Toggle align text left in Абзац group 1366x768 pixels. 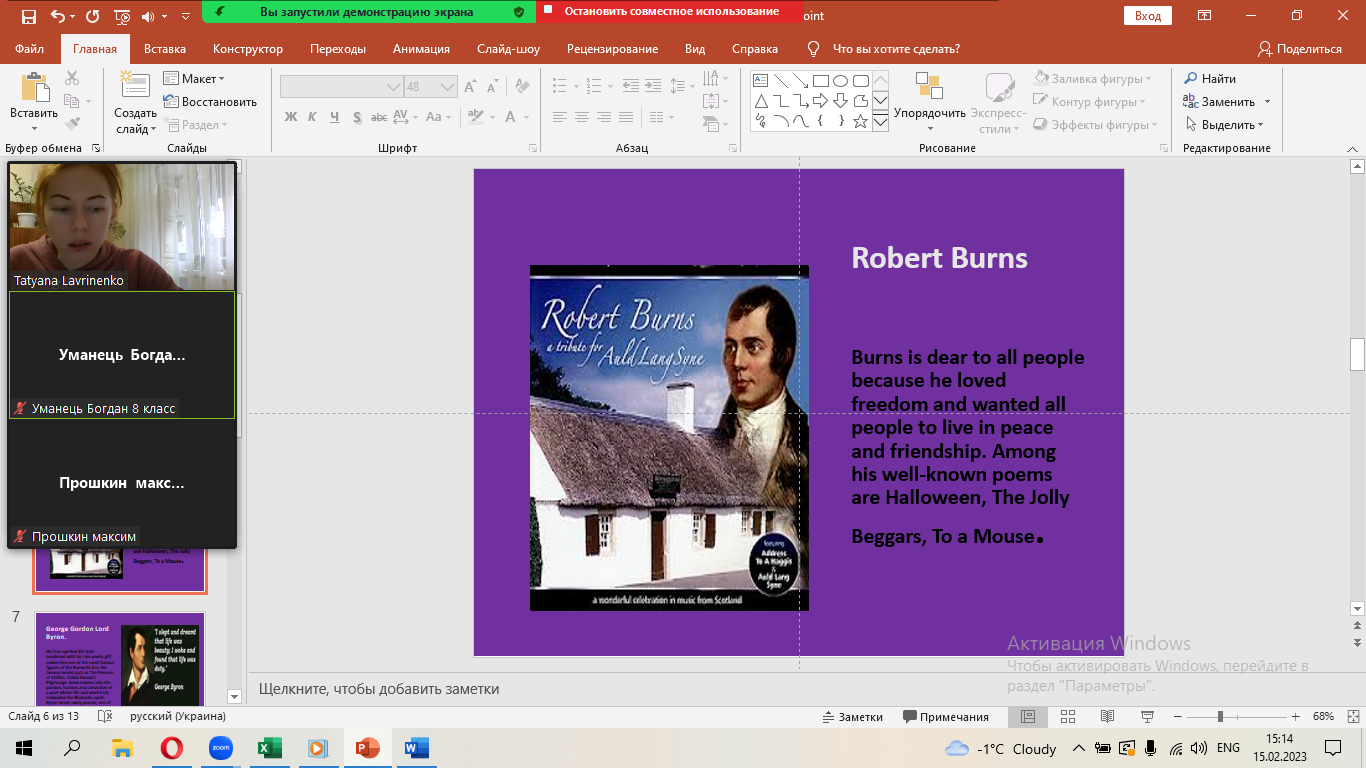tap(560, 117)
